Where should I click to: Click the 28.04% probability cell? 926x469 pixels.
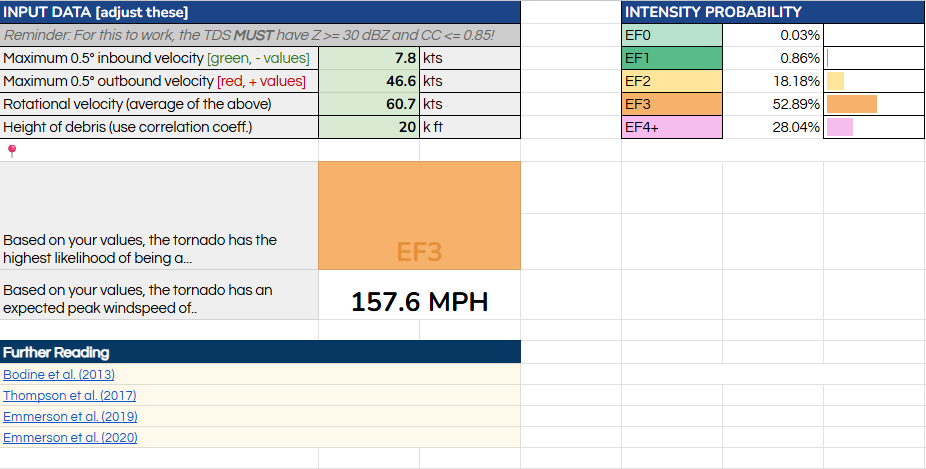click(x=773, y=127)
